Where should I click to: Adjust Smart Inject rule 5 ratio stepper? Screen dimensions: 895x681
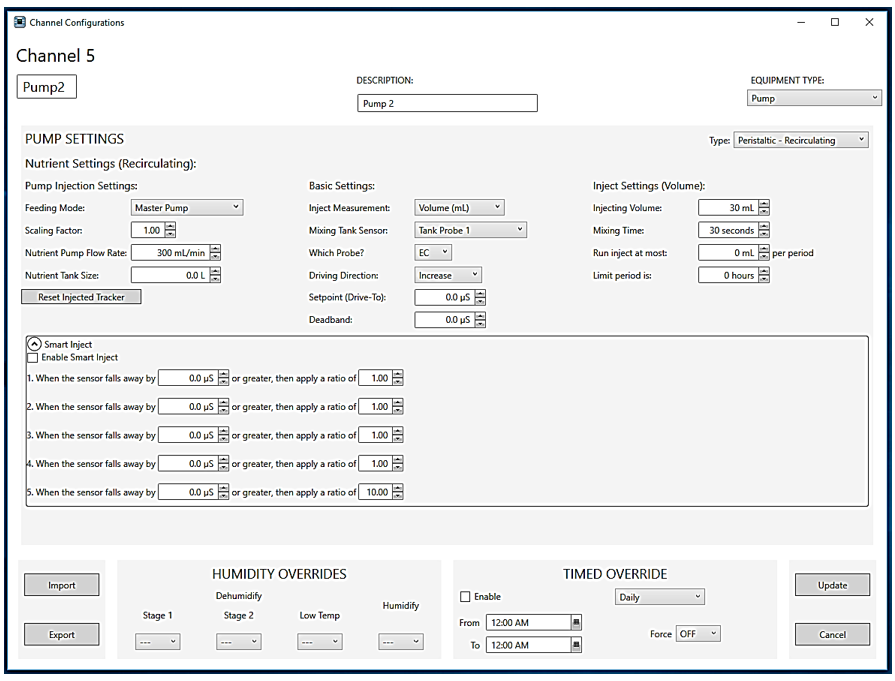tap(398, 492)
